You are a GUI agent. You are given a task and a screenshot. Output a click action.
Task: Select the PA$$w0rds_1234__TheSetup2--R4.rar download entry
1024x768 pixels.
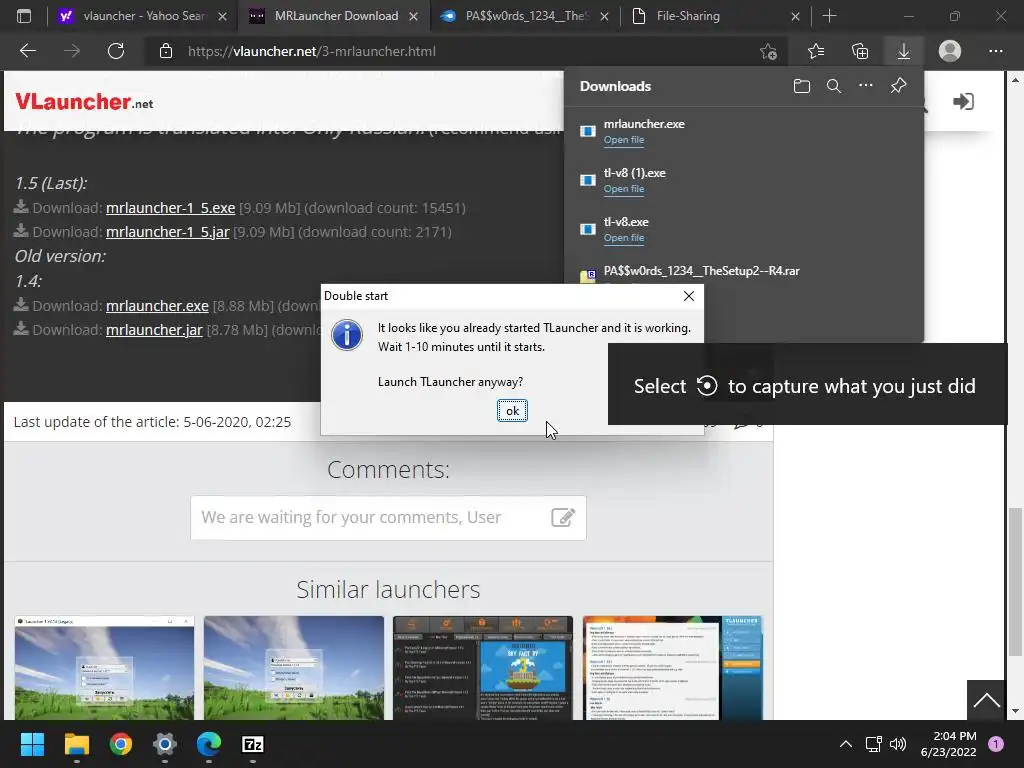point(701,270)
